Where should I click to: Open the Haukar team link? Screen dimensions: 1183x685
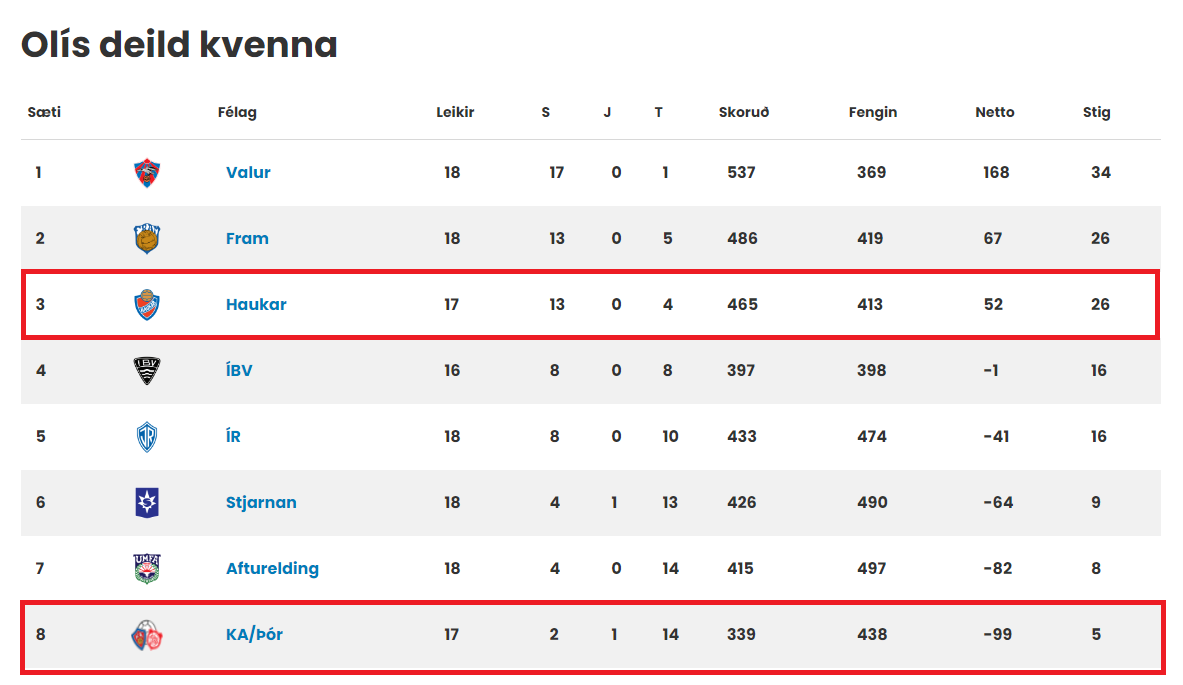pos(257,304)
